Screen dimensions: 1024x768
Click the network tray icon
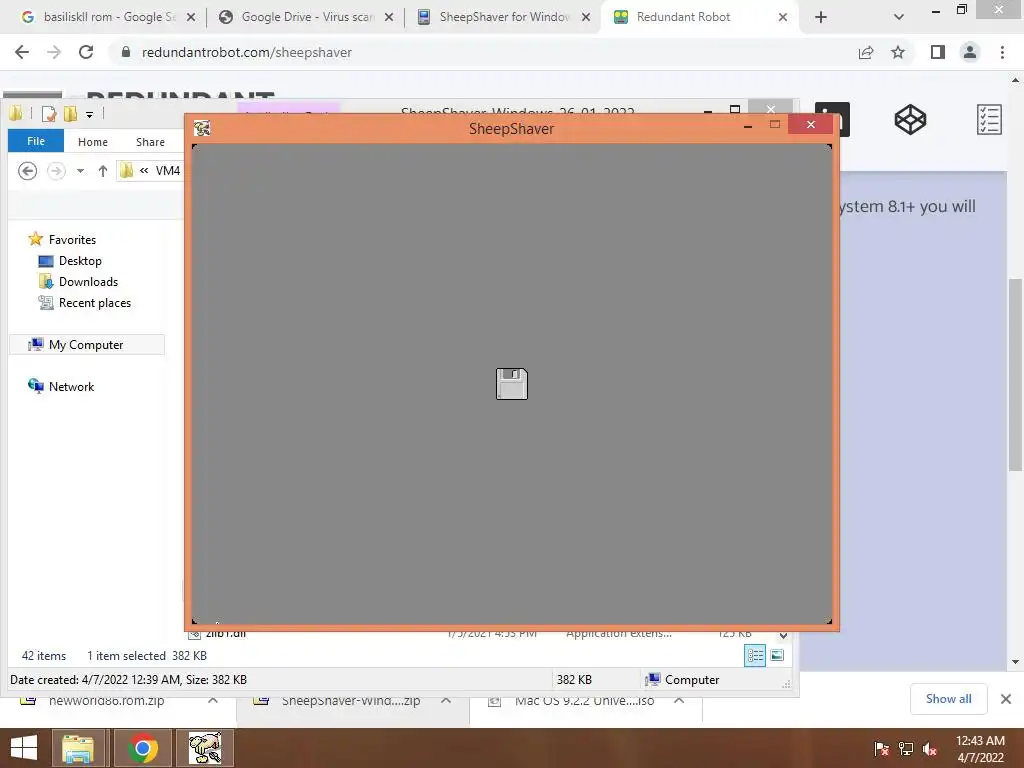pos(906,749)
